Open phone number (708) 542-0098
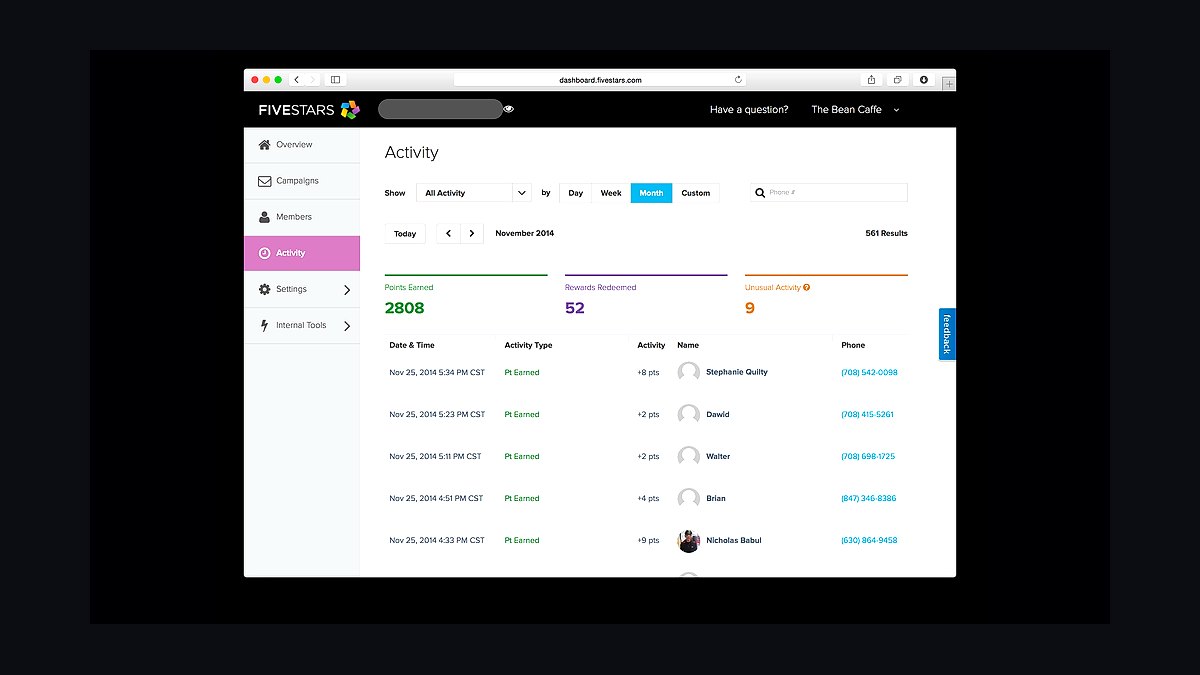Image resolution: width=1200 pixels, height=675 pixels. tap(869, 373)
